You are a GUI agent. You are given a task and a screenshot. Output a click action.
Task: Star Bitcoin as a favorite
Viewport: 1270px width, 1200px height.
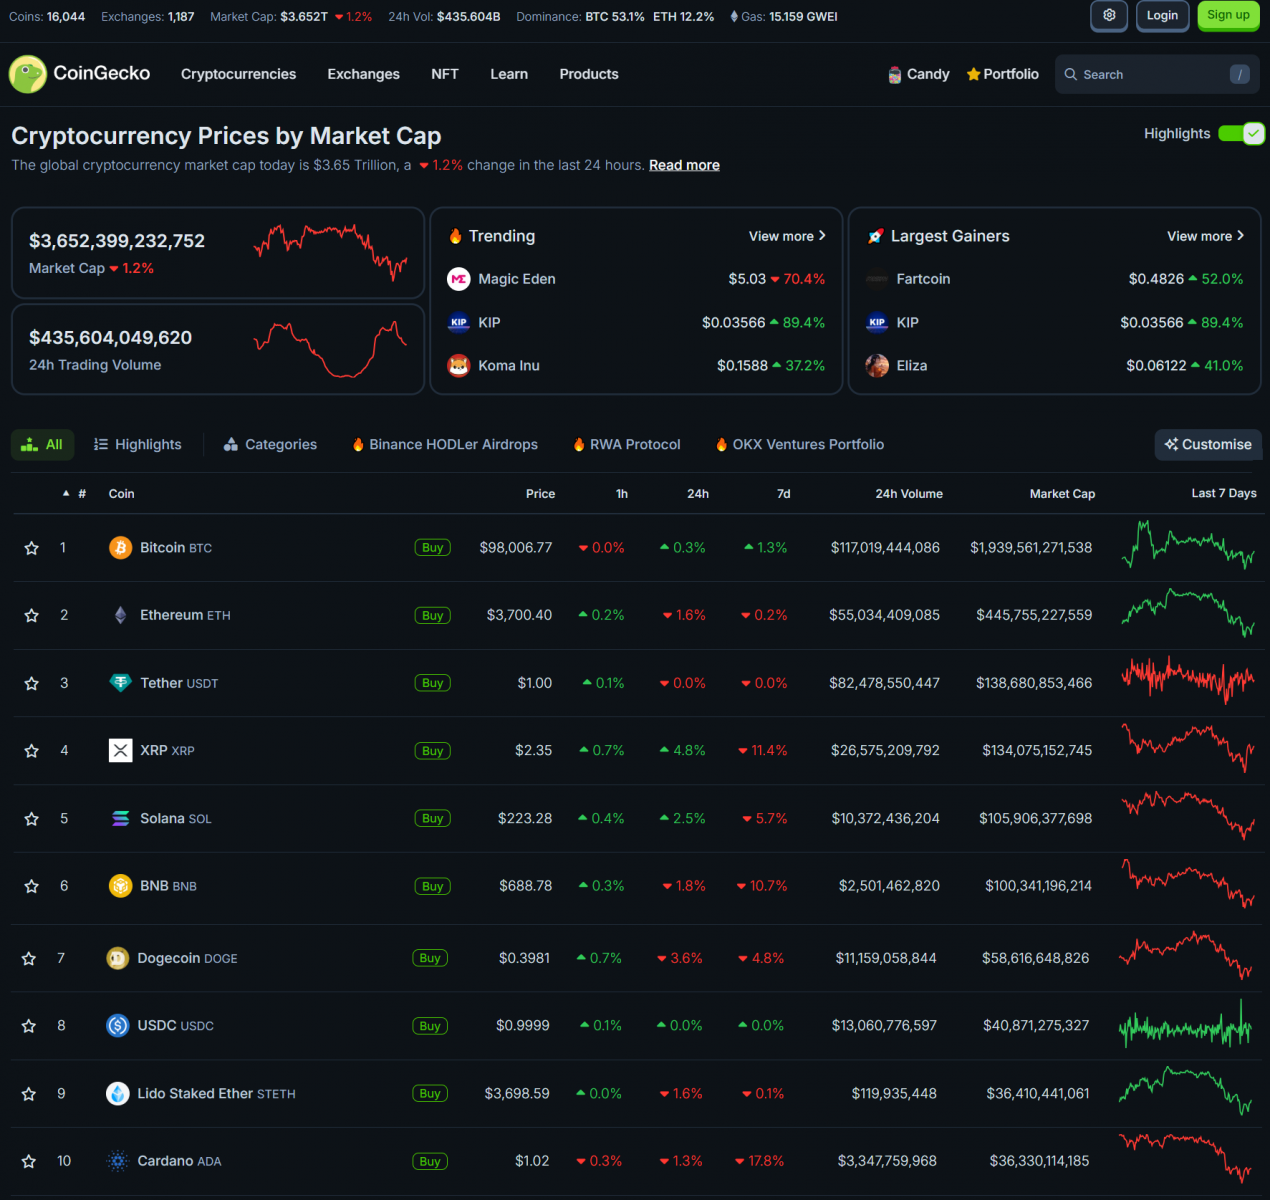coord(32,548)
